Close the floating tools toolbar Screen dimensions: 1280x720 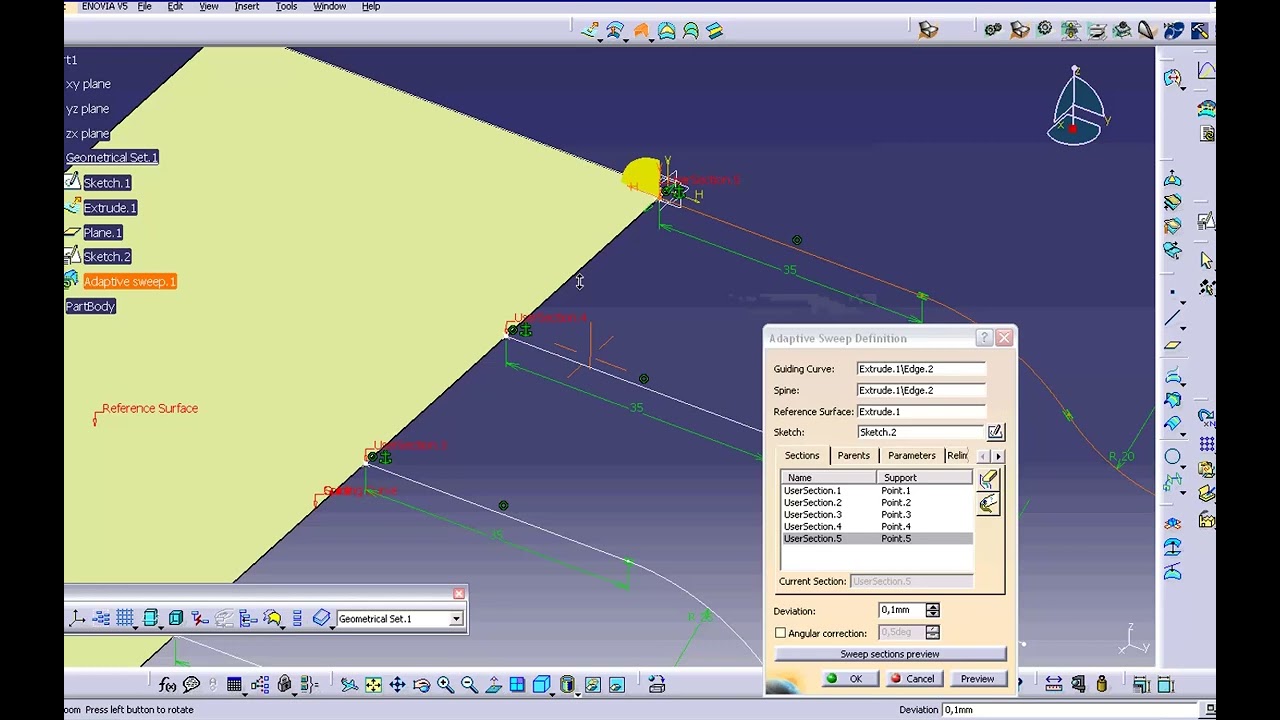(x=459, y=594)
